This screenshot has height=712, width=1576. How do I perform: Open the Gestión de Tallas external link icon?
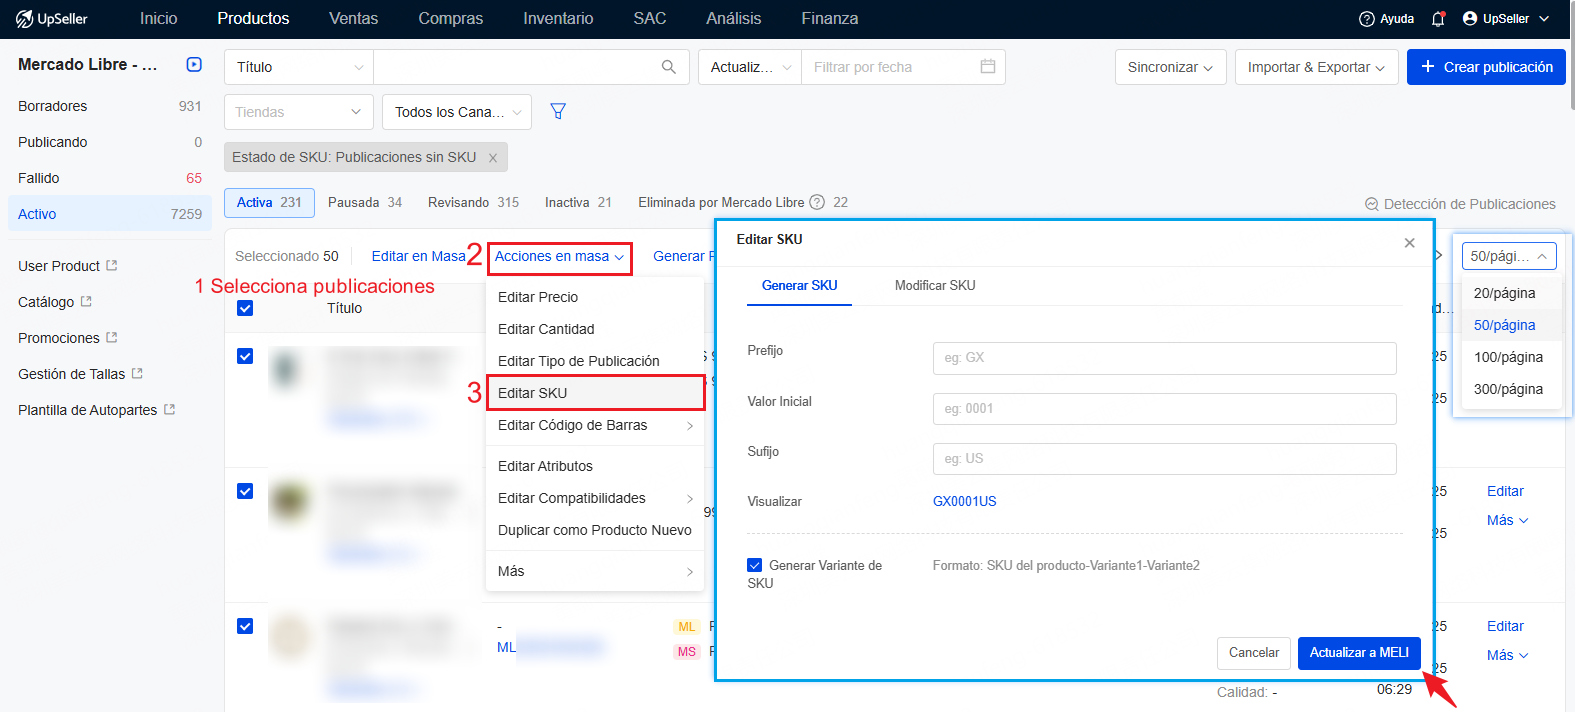point(137,374)
